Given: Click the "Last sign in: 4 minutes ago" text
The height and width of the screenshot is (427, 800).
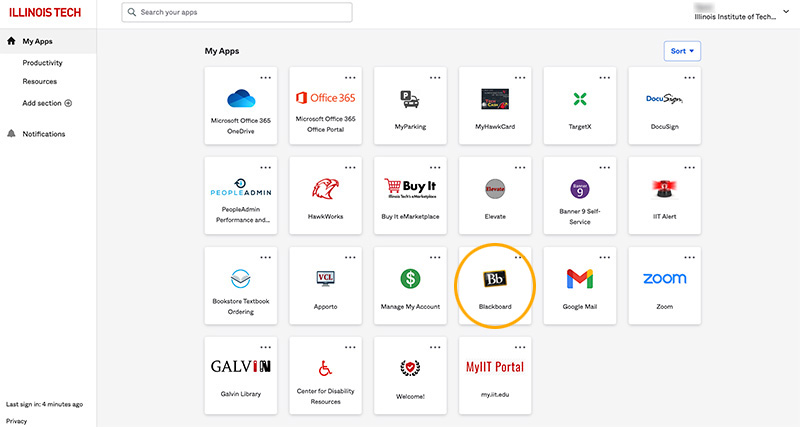Looking at the screenshot, I should point(44,404).
